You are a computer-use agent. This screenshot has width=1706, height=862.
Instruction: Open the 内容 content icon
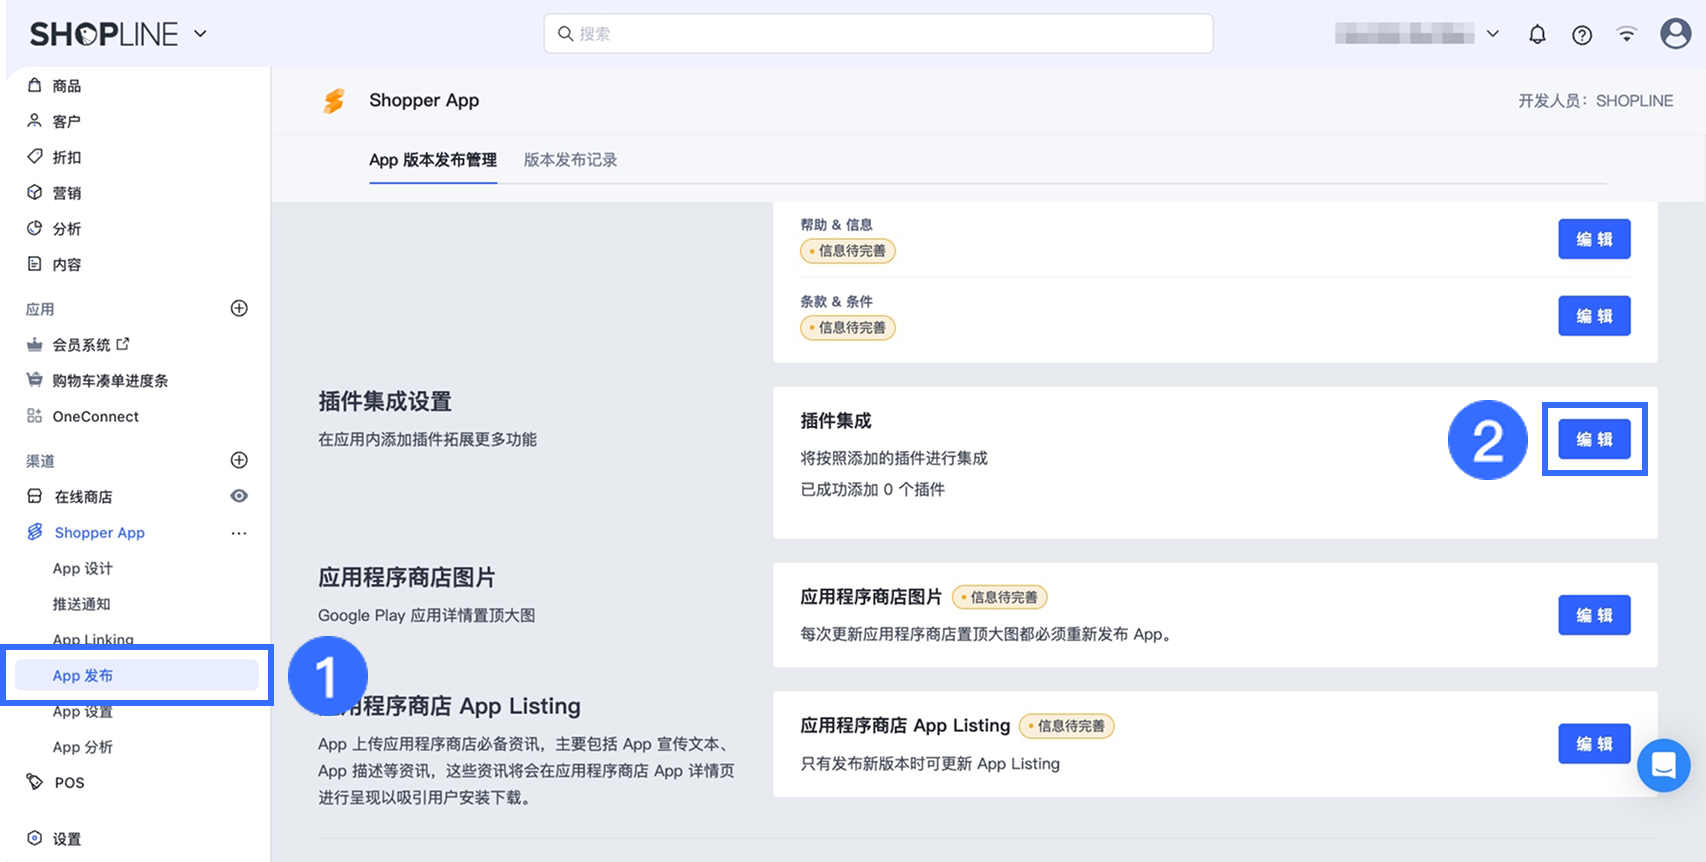[x=35, y=264]
